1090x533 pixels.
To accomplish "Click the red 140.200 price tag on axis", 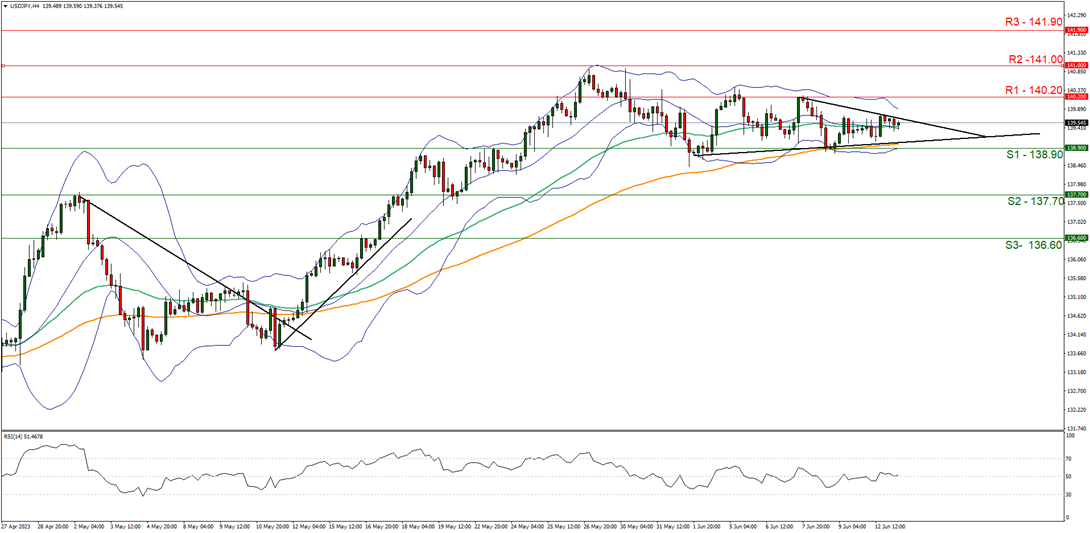I will (1077, 97).
